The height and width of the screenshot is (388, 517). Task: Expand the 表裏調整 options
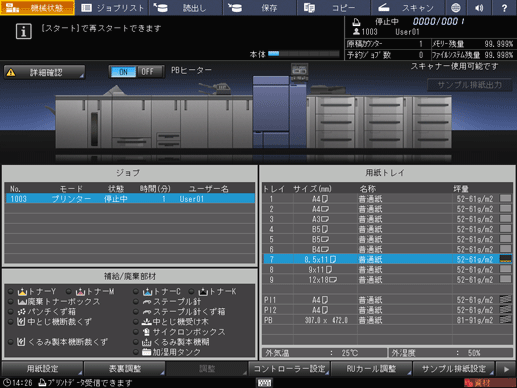tap(125, 369)
